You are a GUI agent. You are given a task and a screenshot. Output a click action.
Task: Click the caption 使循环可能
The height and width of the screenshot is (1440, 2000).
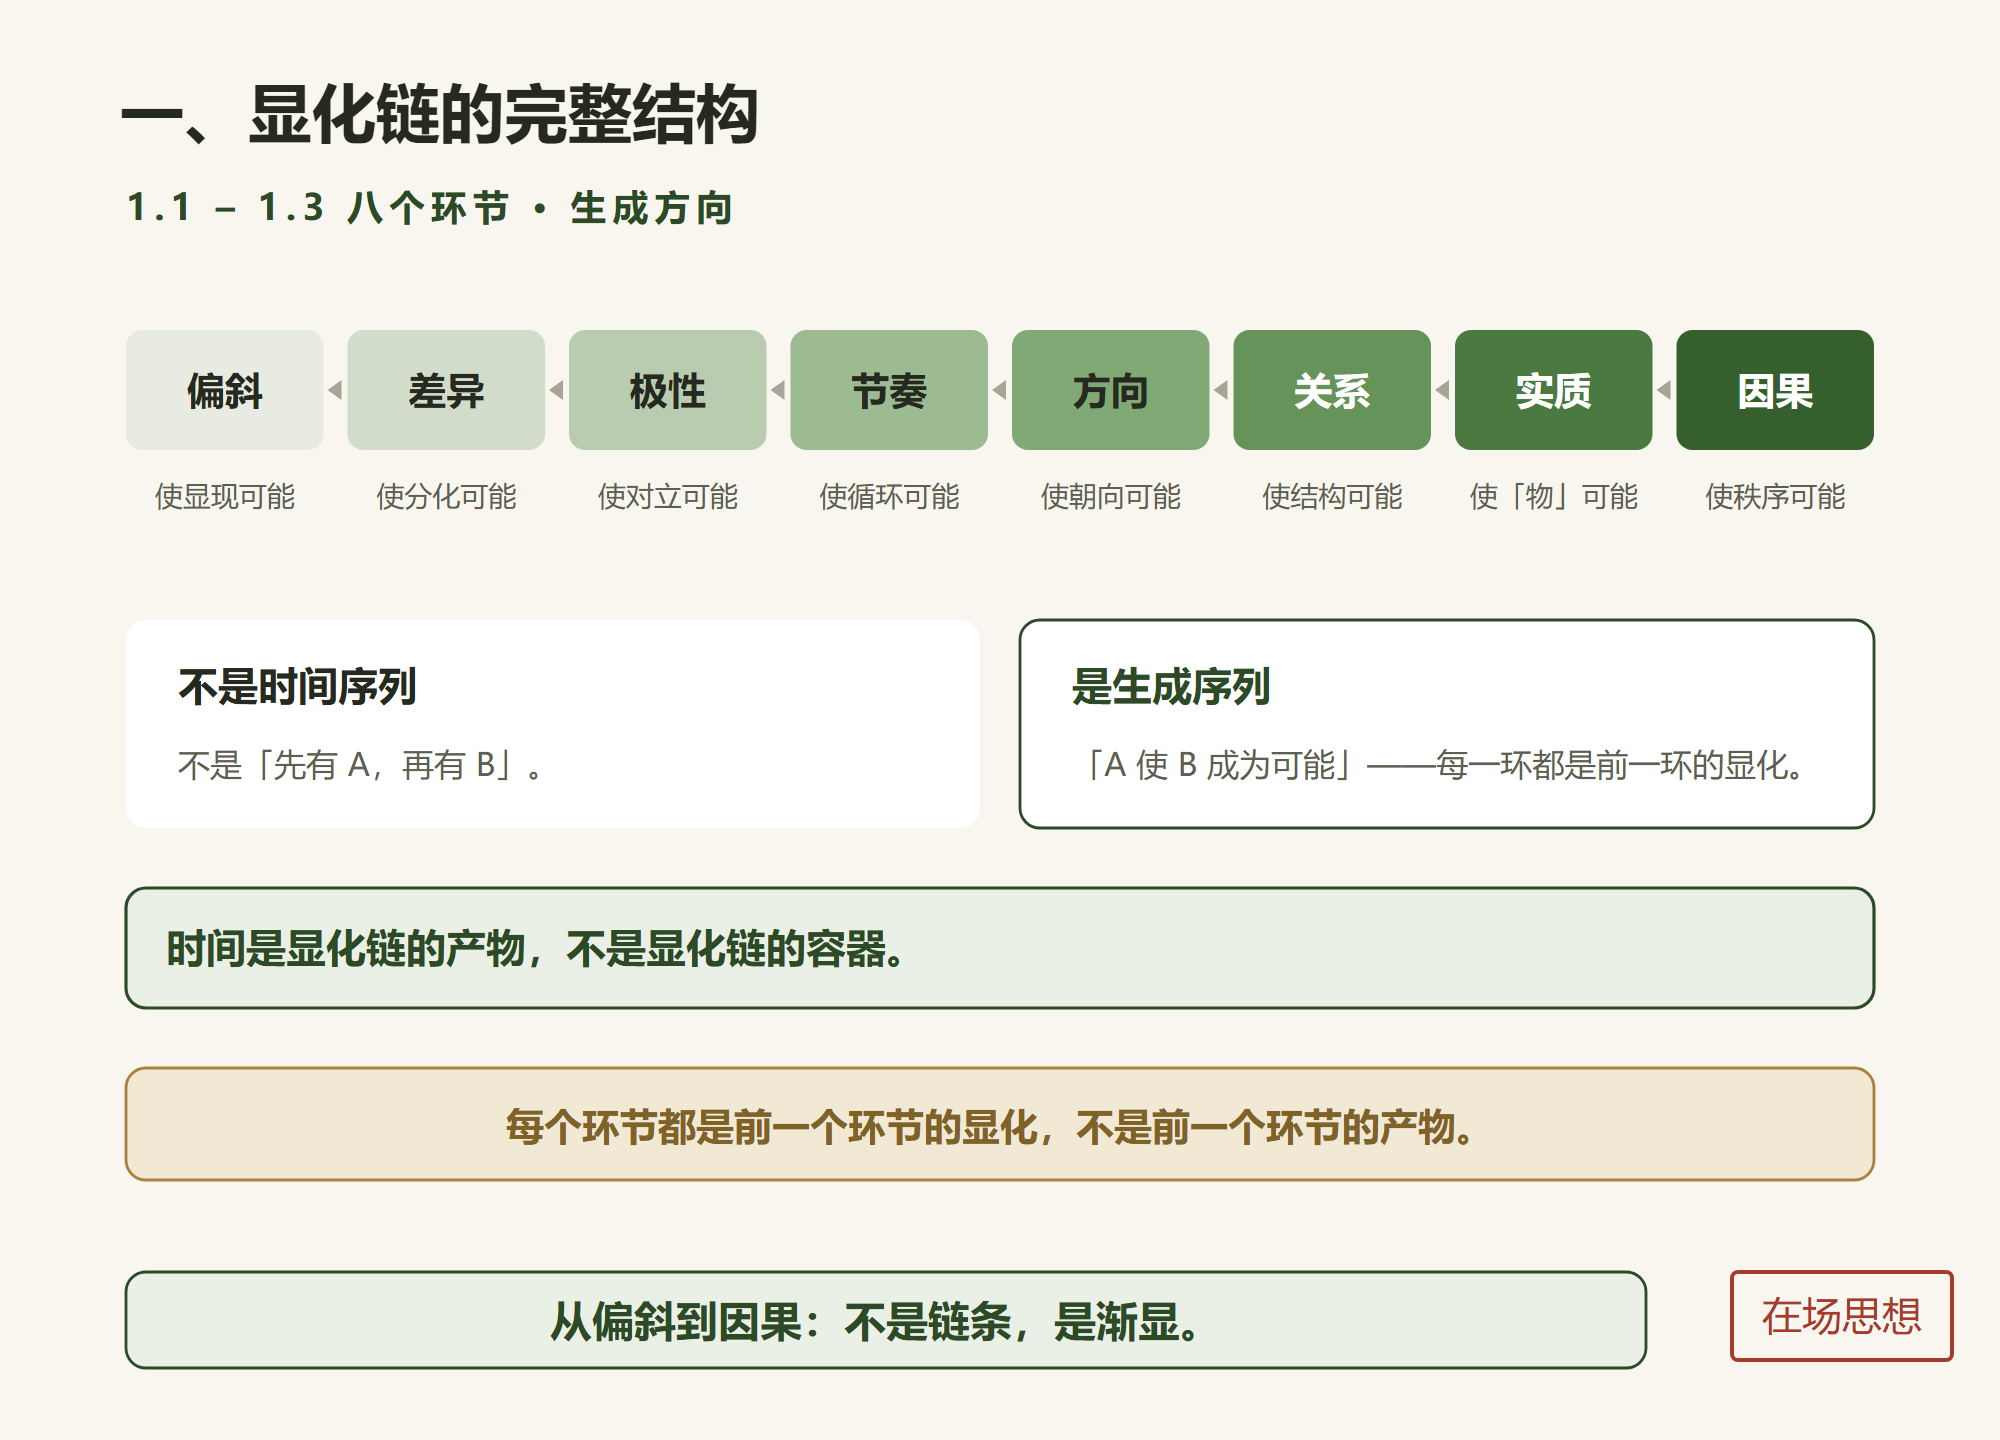(889, 496)
